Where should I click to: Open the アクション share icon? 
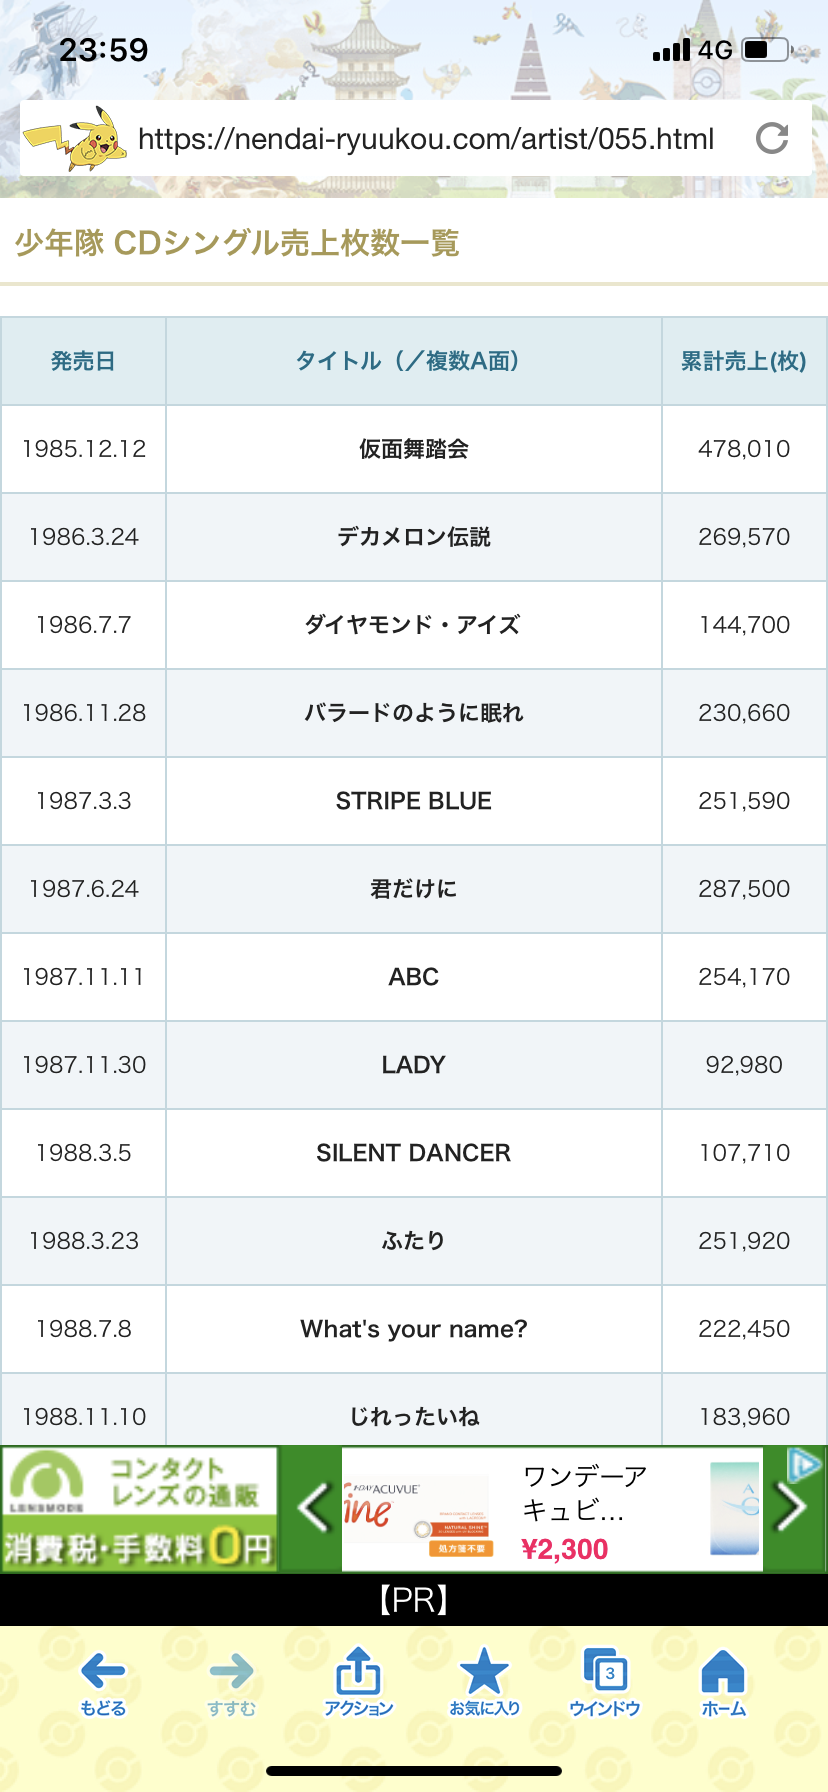(x=358, y=1684)
